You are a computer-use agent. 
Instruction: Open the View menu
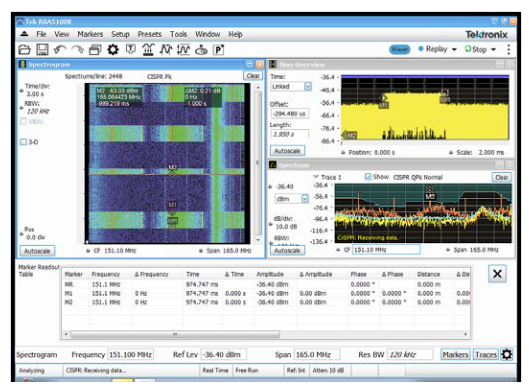[62, 34]
